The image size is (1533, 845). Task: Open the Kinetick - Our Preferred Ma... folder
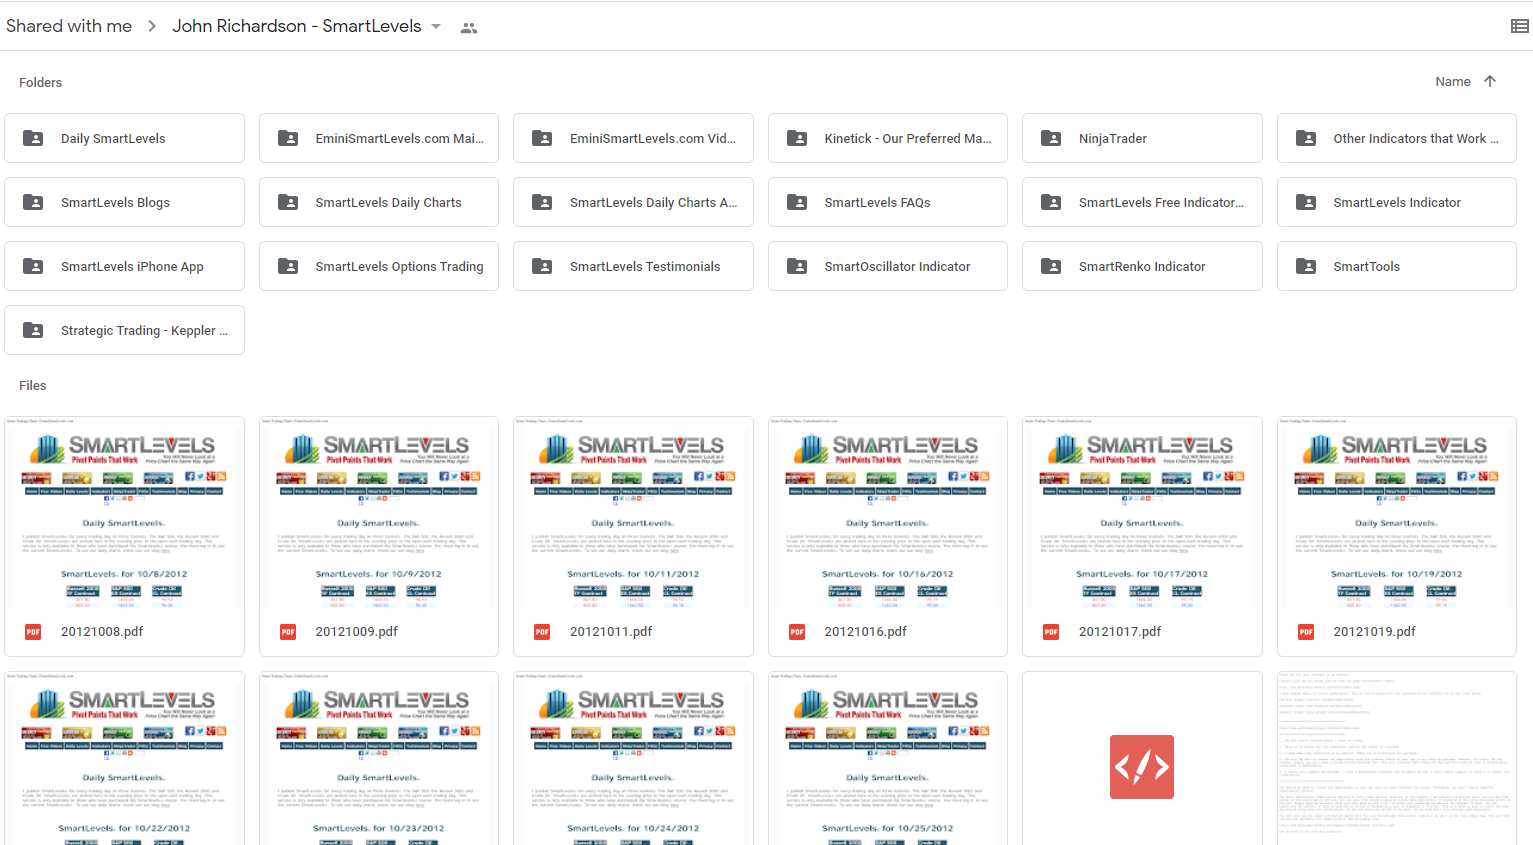click(888, 138)
